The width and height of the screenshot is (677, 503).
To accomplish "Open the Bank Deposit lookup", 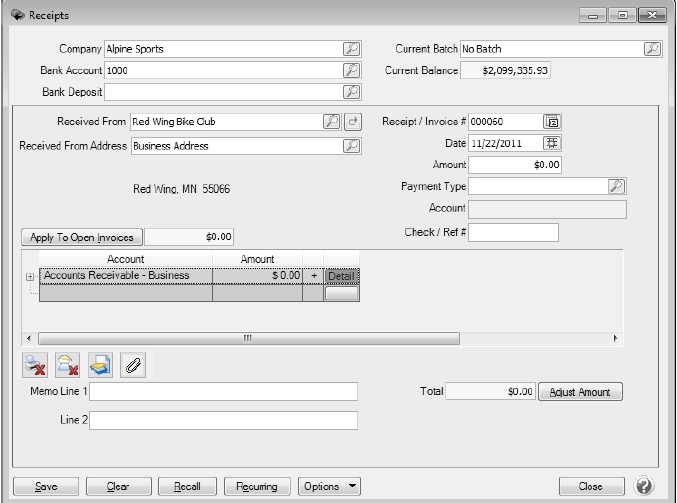I will [351, 92].
